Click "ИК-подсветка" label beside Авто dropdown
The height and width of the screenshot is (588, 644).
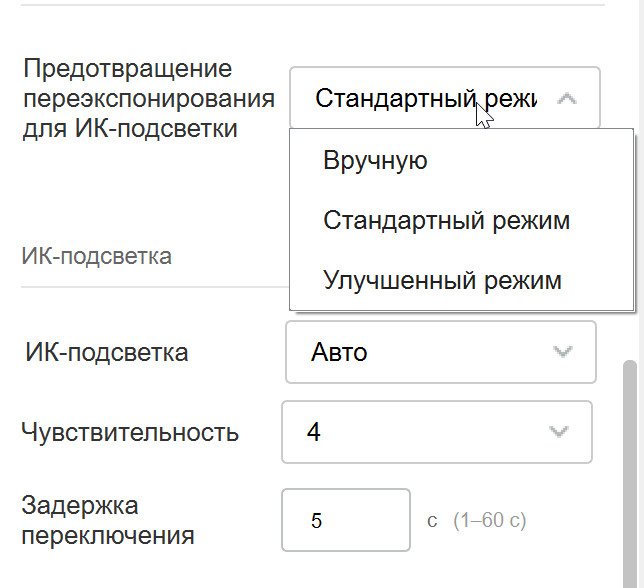[x=105, y=352]
